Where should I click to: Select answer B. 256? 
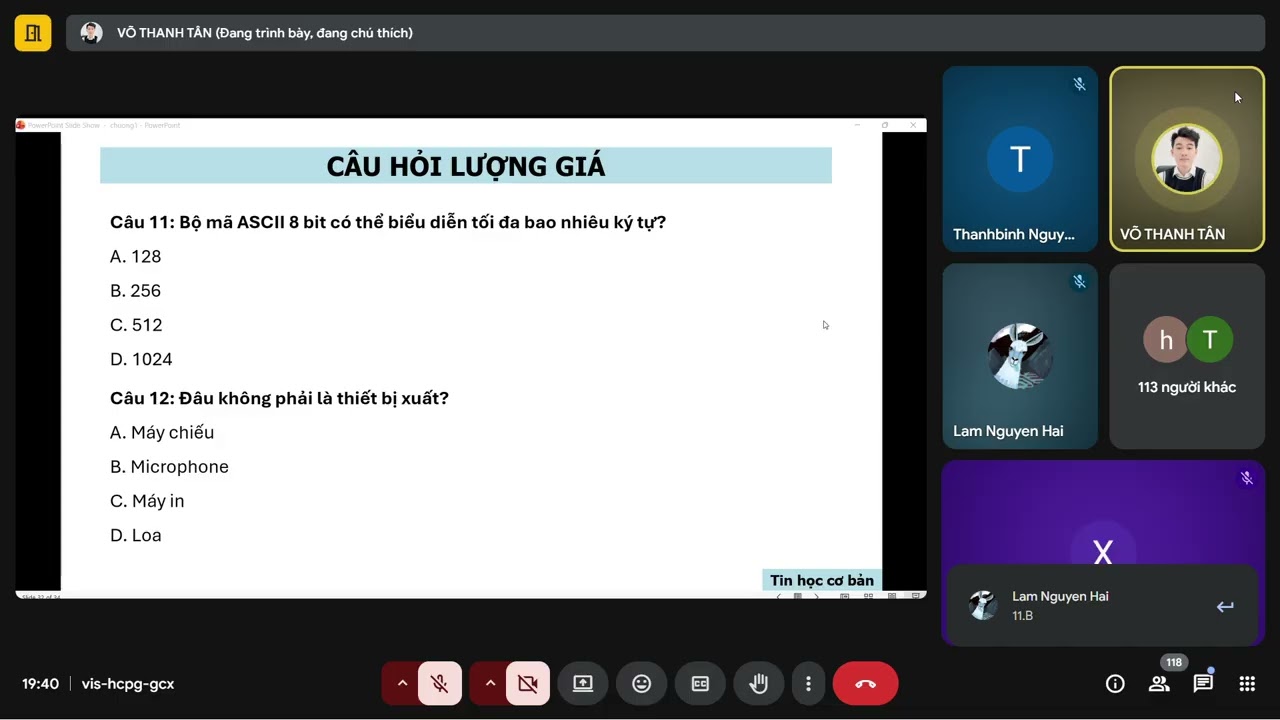(x=135, y=291)
